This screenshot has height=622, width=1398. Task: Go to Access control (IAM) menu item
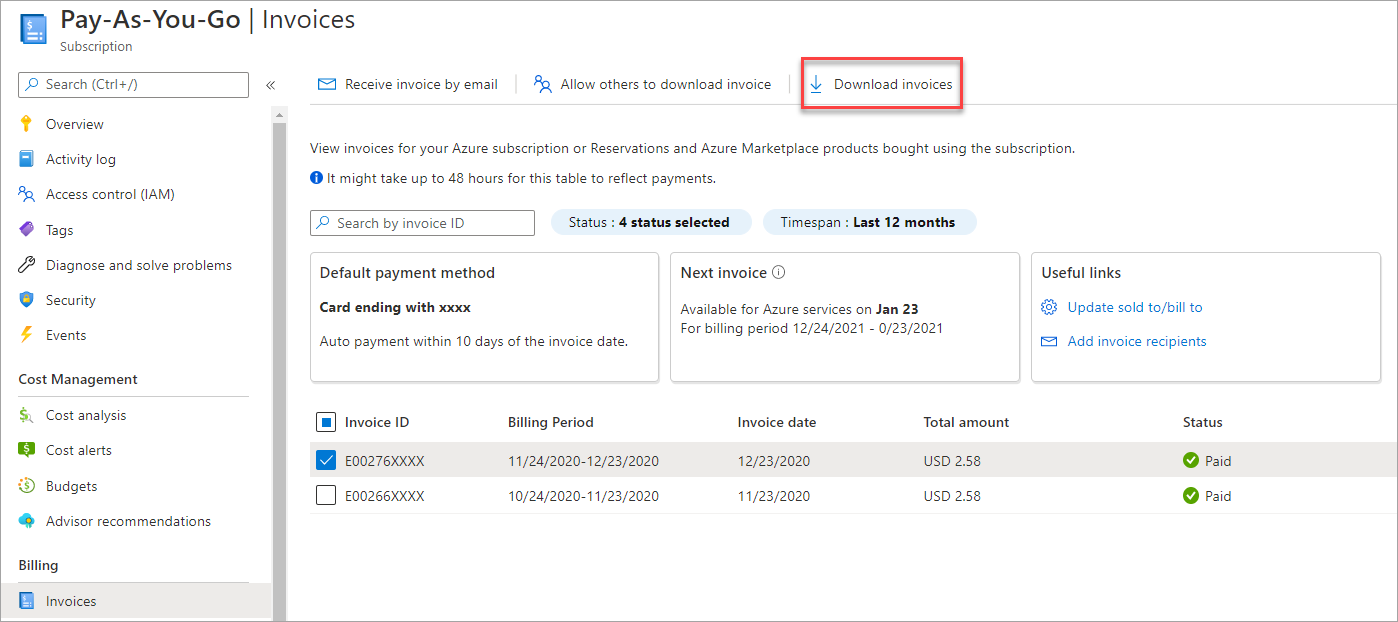(110, 194)
